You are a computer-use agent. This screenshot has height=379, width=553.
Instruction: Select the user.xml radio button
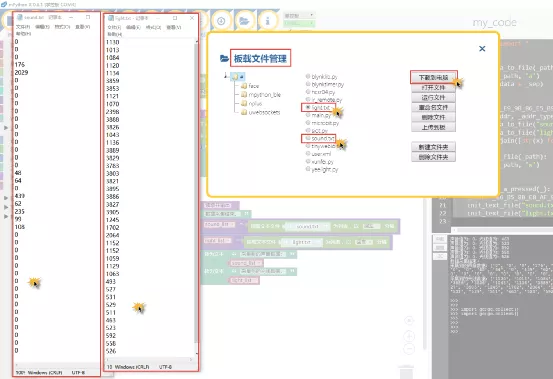pyautogui.click(x=308, y=154)
